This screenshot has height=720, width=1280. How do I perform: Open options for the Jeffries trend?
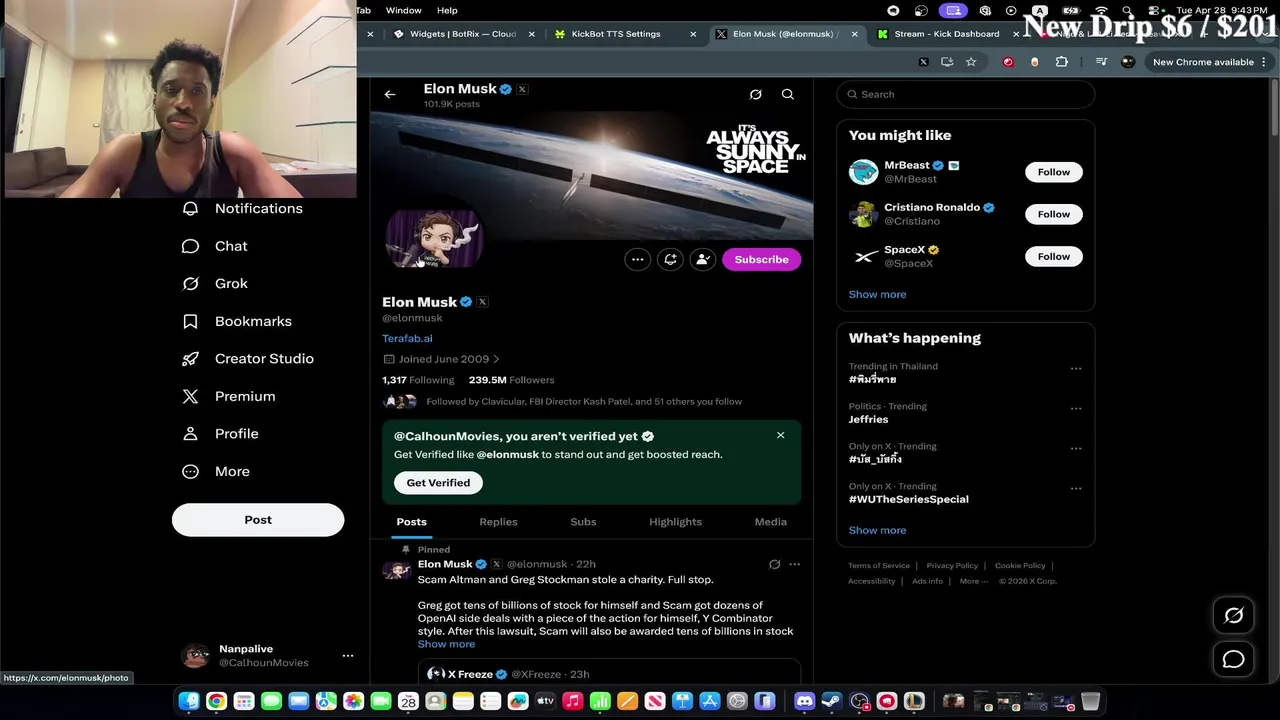pyautogui.click(x=1076, y=409)
